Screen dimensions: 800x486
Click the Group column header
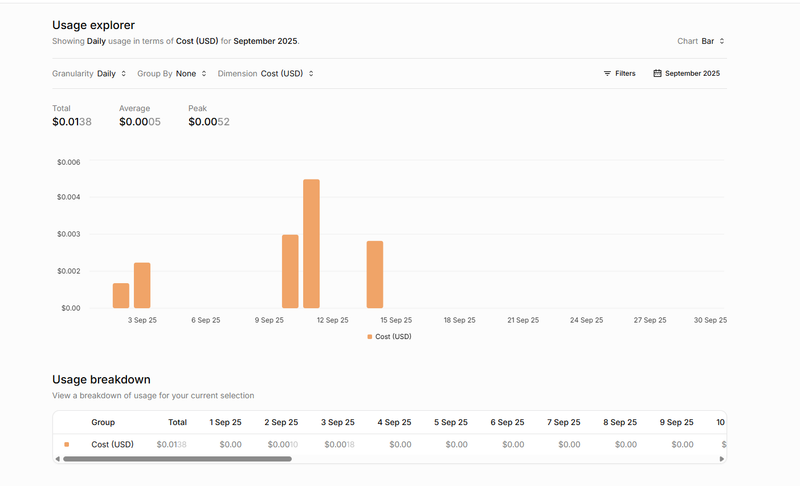click(x=103, y=422)
